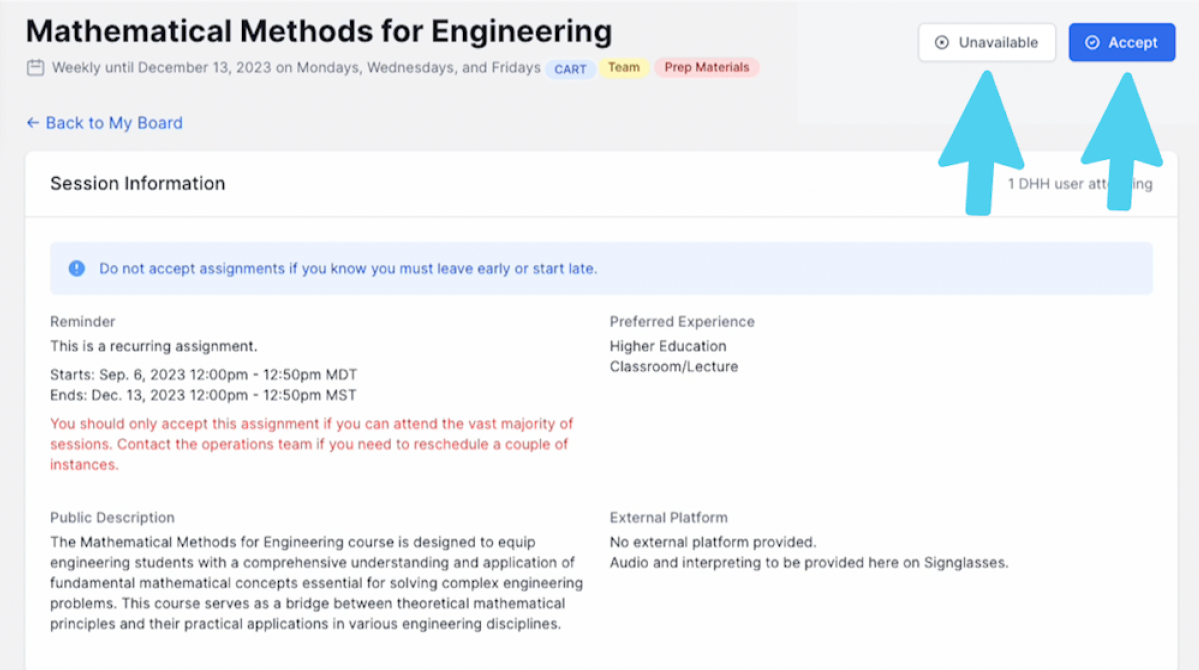Click the weekly schedule text under the title
The width and height of the screenshot is (1199, 670).
(x=296, y=68)
